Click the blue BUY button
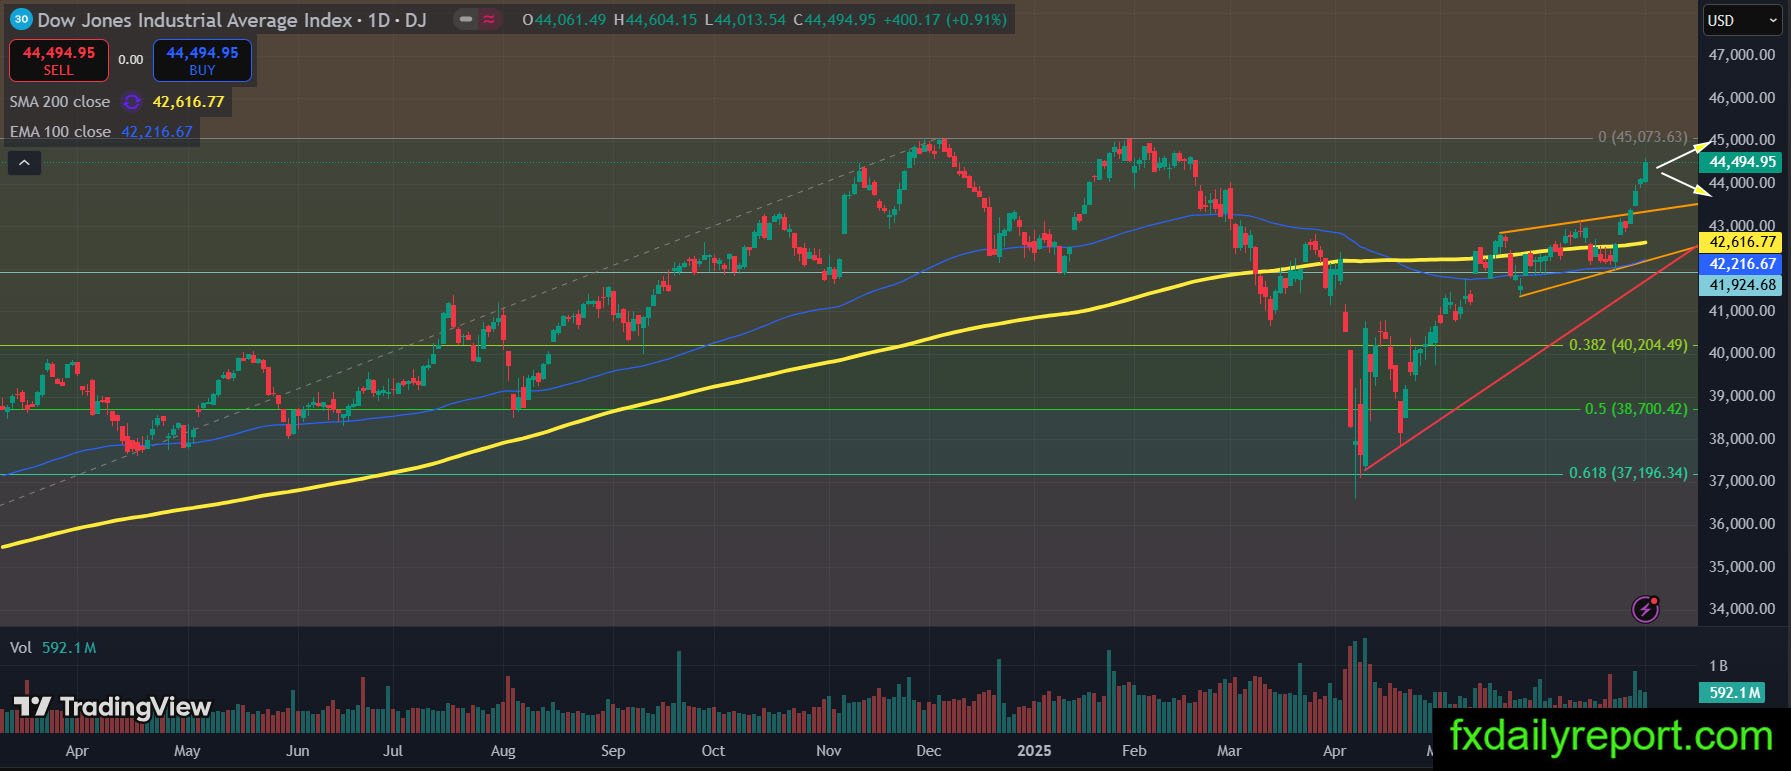Viewport: 1791px width, 771px height. click(x=202, y=60)
